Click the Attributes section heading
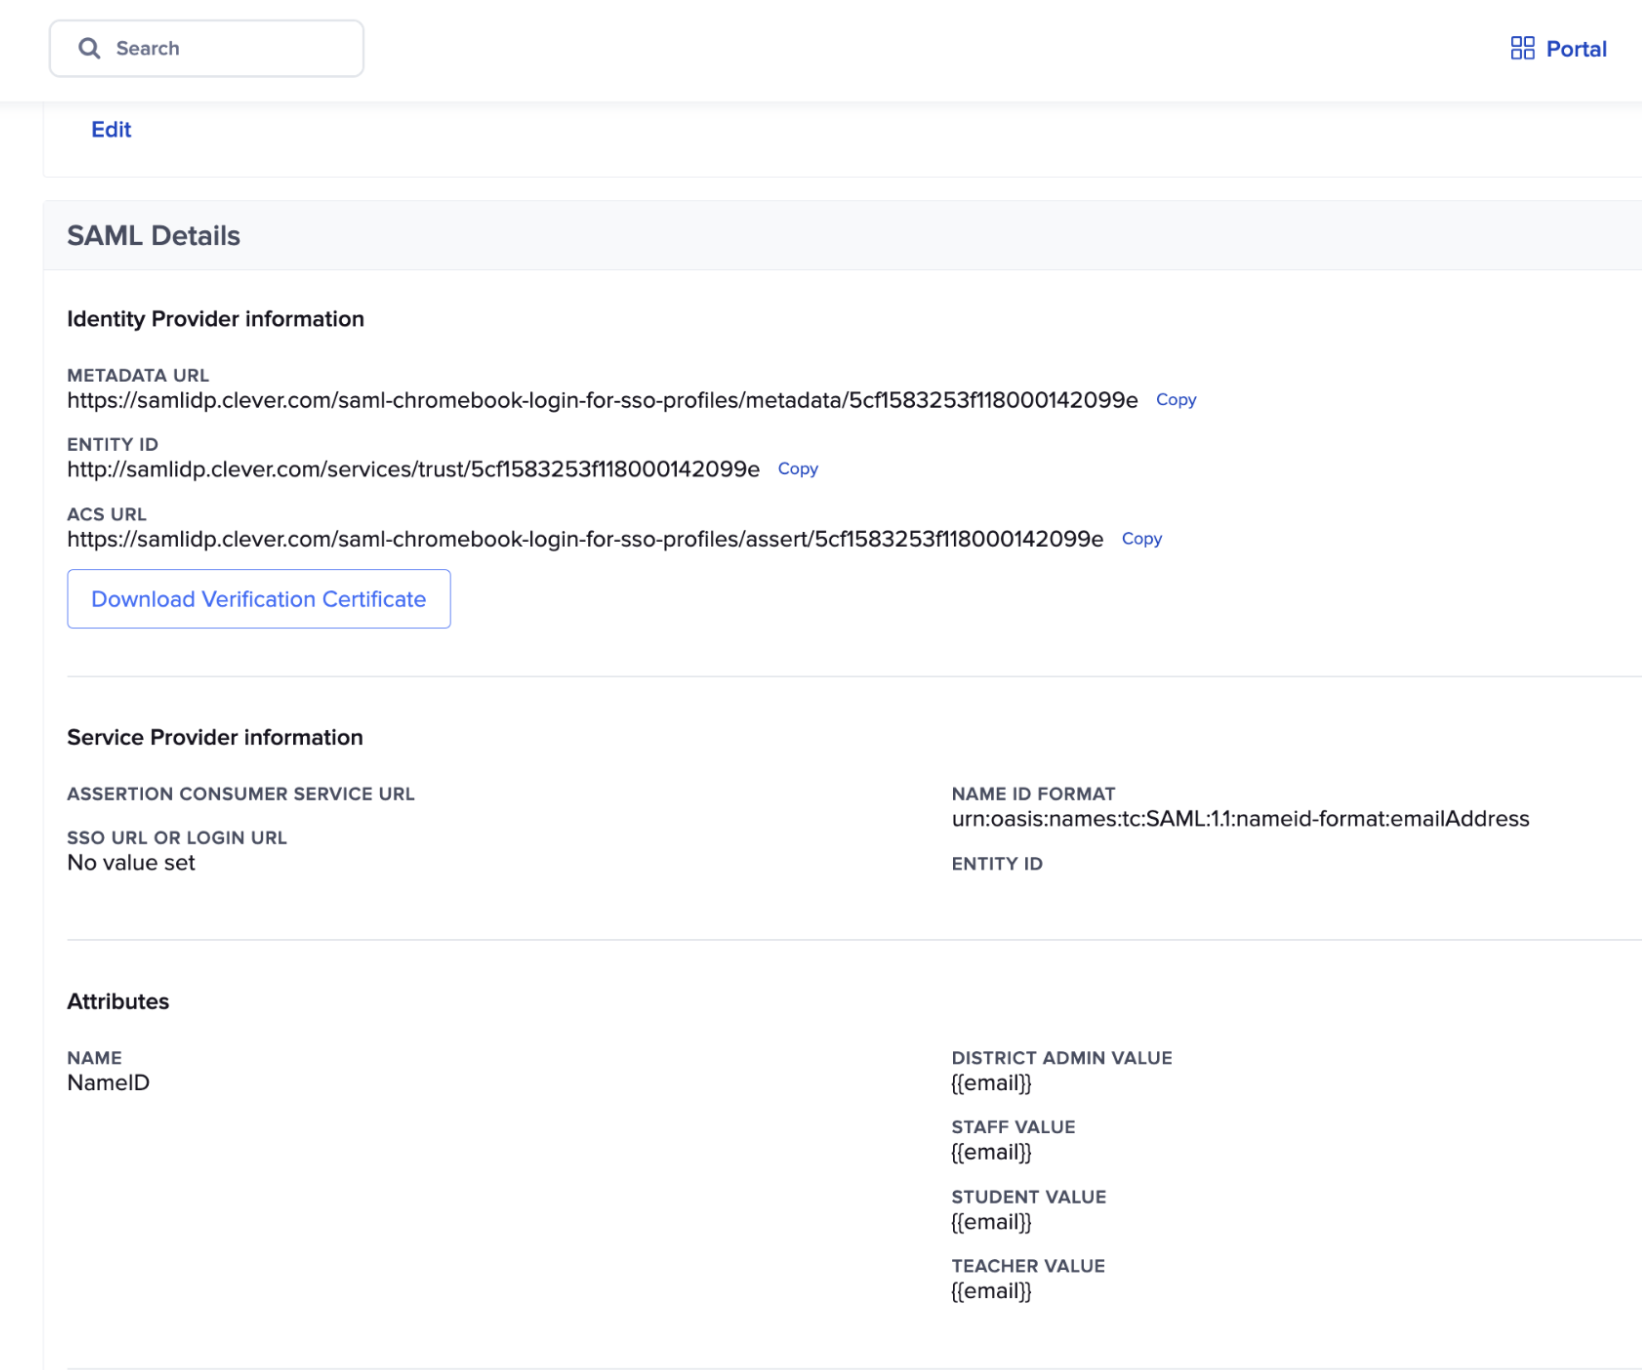 pyautogui.click(x=117, y=1001)
